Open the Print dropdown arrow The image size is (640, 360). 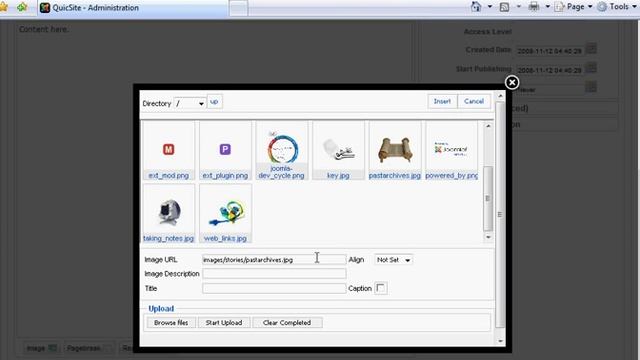point(548,7)
